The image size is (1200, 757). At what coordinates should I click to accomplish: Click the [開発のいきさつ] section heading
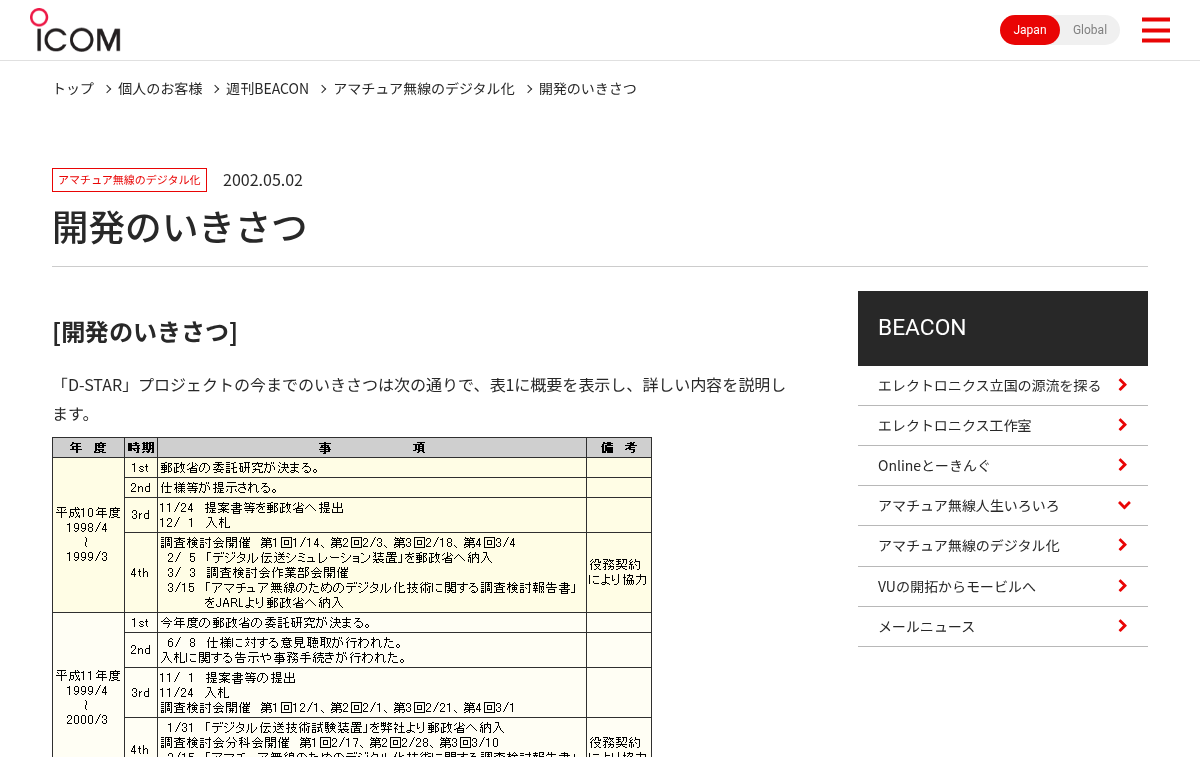tap(145, 331)
